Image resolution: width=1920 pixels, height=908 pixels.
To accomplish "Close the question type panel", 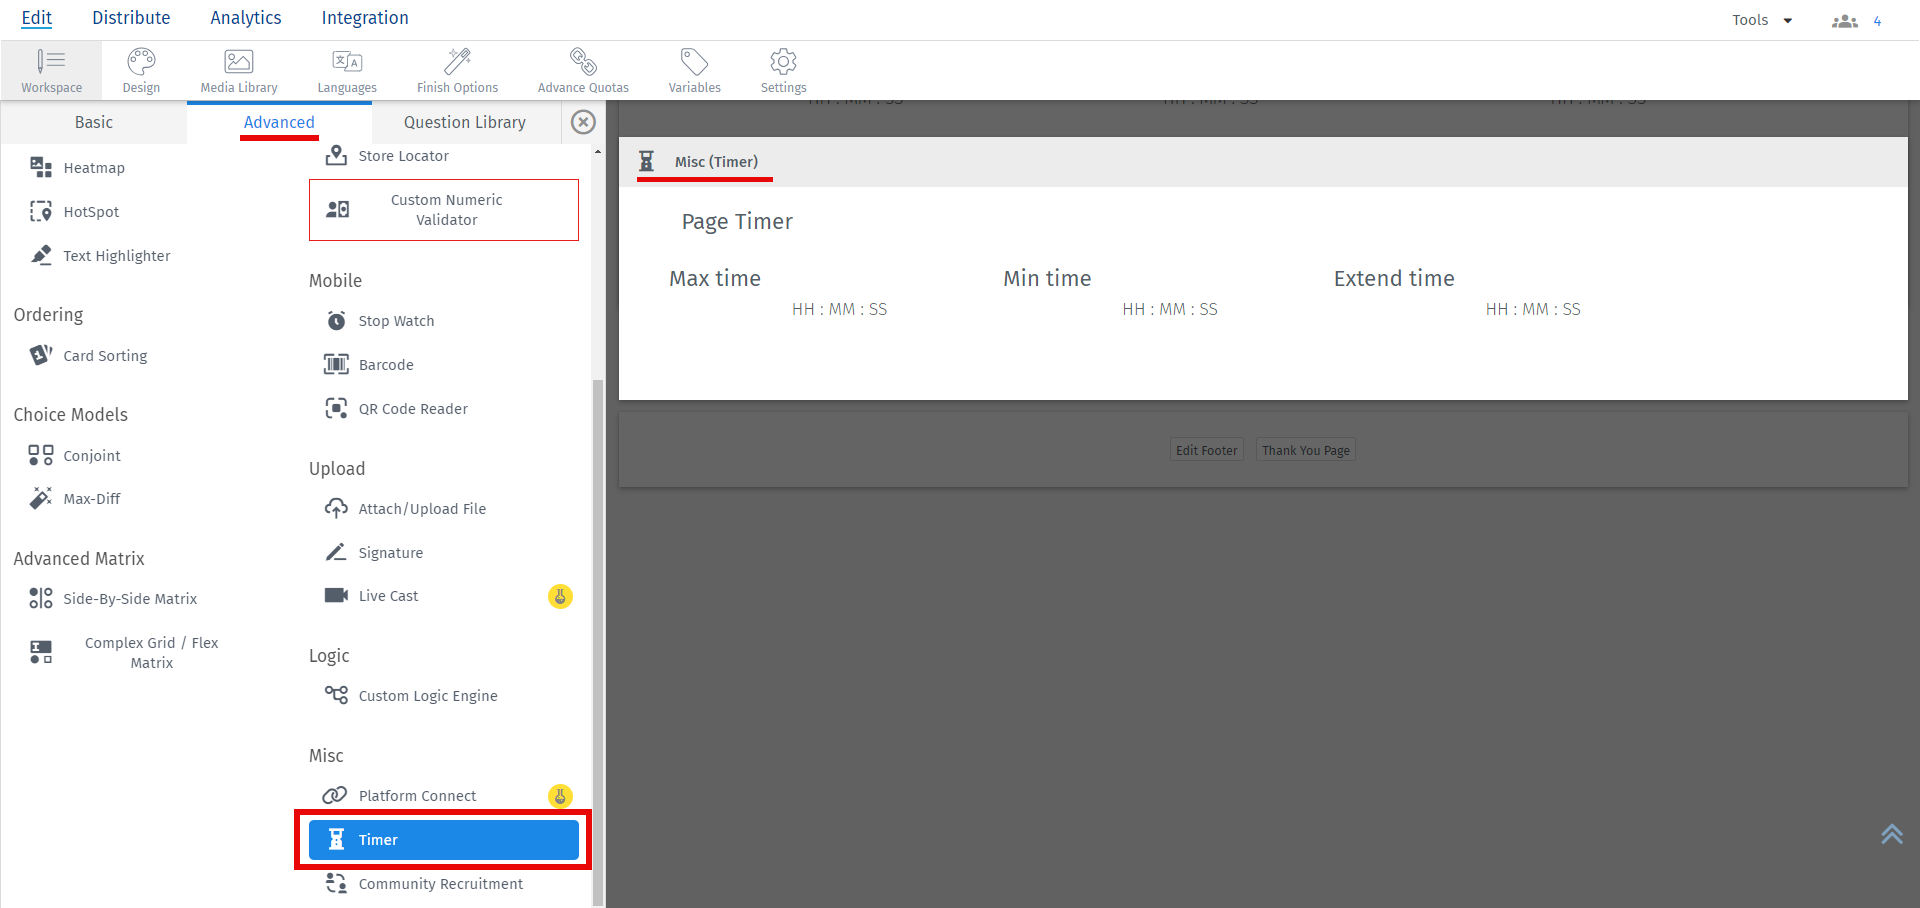I will pyautogui.click(x=583, y=122).
